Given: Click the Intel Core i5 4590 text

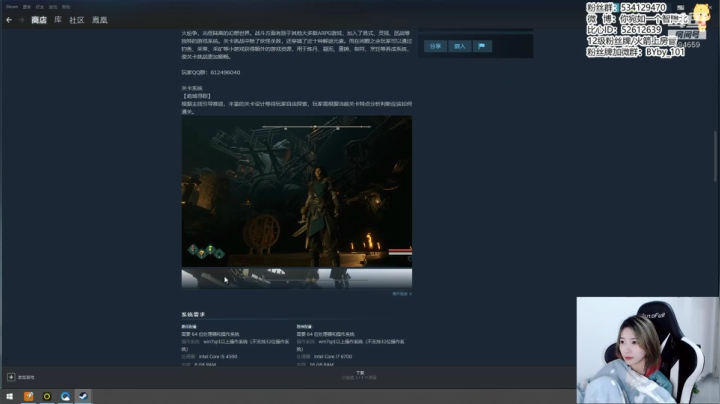Looking at the screenshot, I should coord(218,356).
